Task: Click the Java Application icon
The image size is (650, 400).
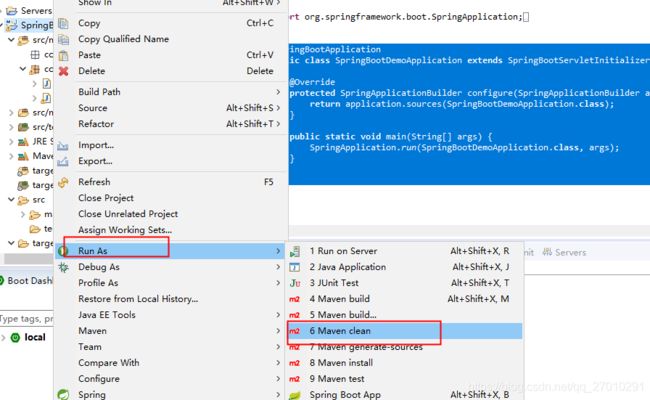Action: pyautogui.click(x=295, y=267)
